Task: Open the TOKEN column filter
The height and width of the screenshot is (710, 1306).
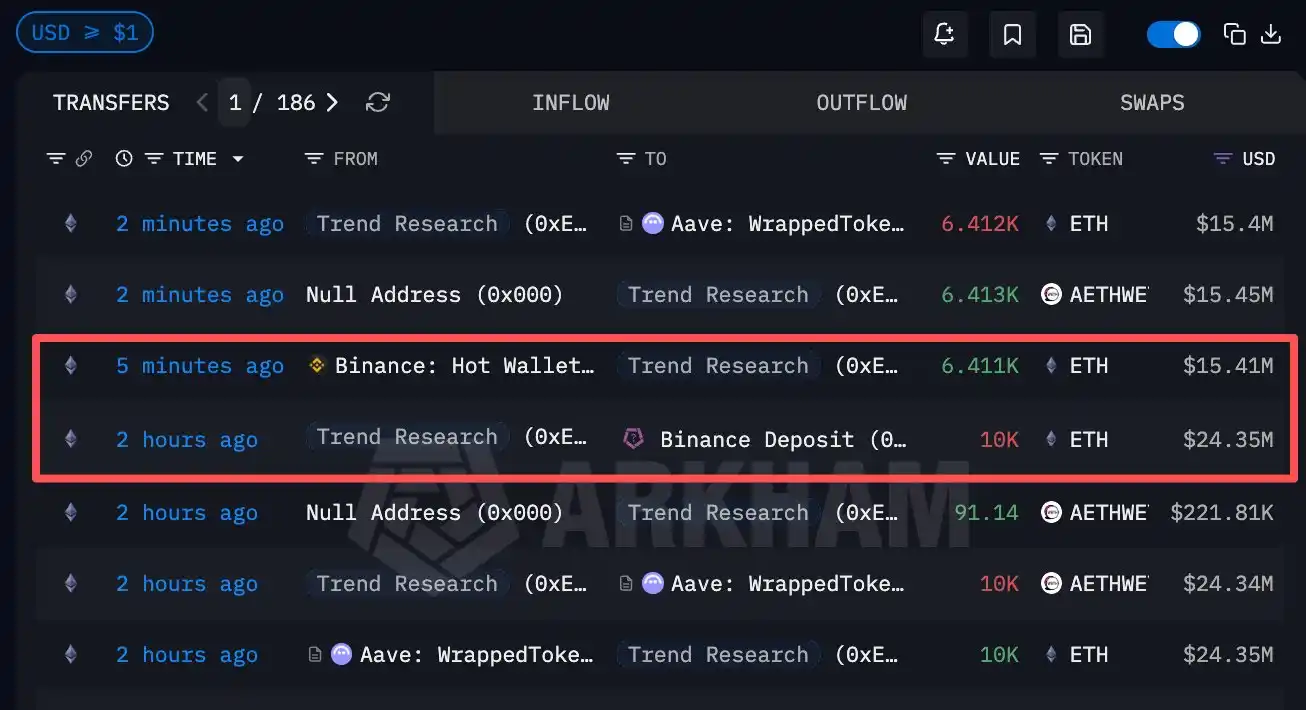Action: pyautogui.click(x=1049, y=159)
